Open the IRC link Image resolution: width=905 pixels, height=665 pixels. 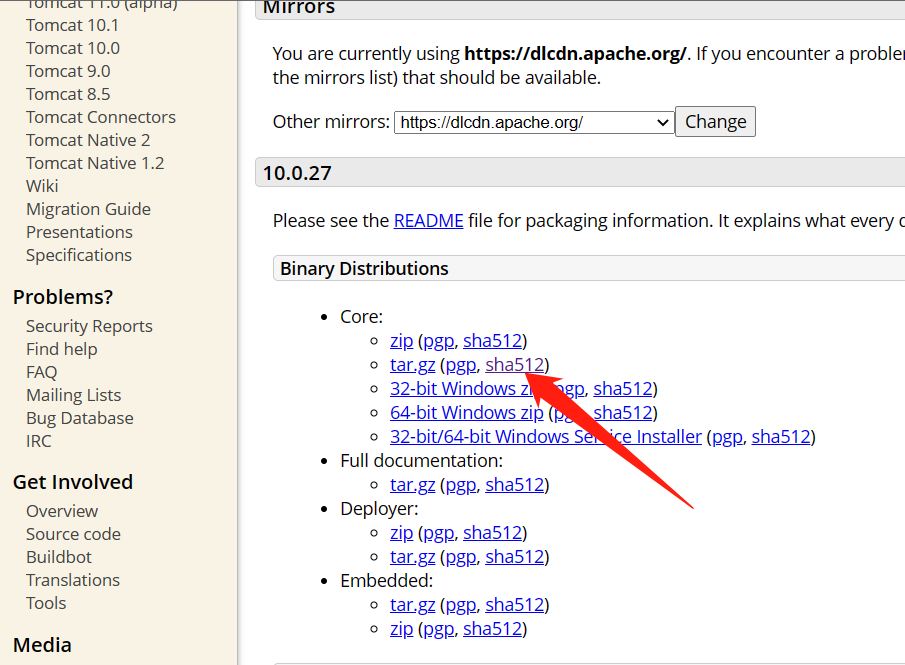39,442
